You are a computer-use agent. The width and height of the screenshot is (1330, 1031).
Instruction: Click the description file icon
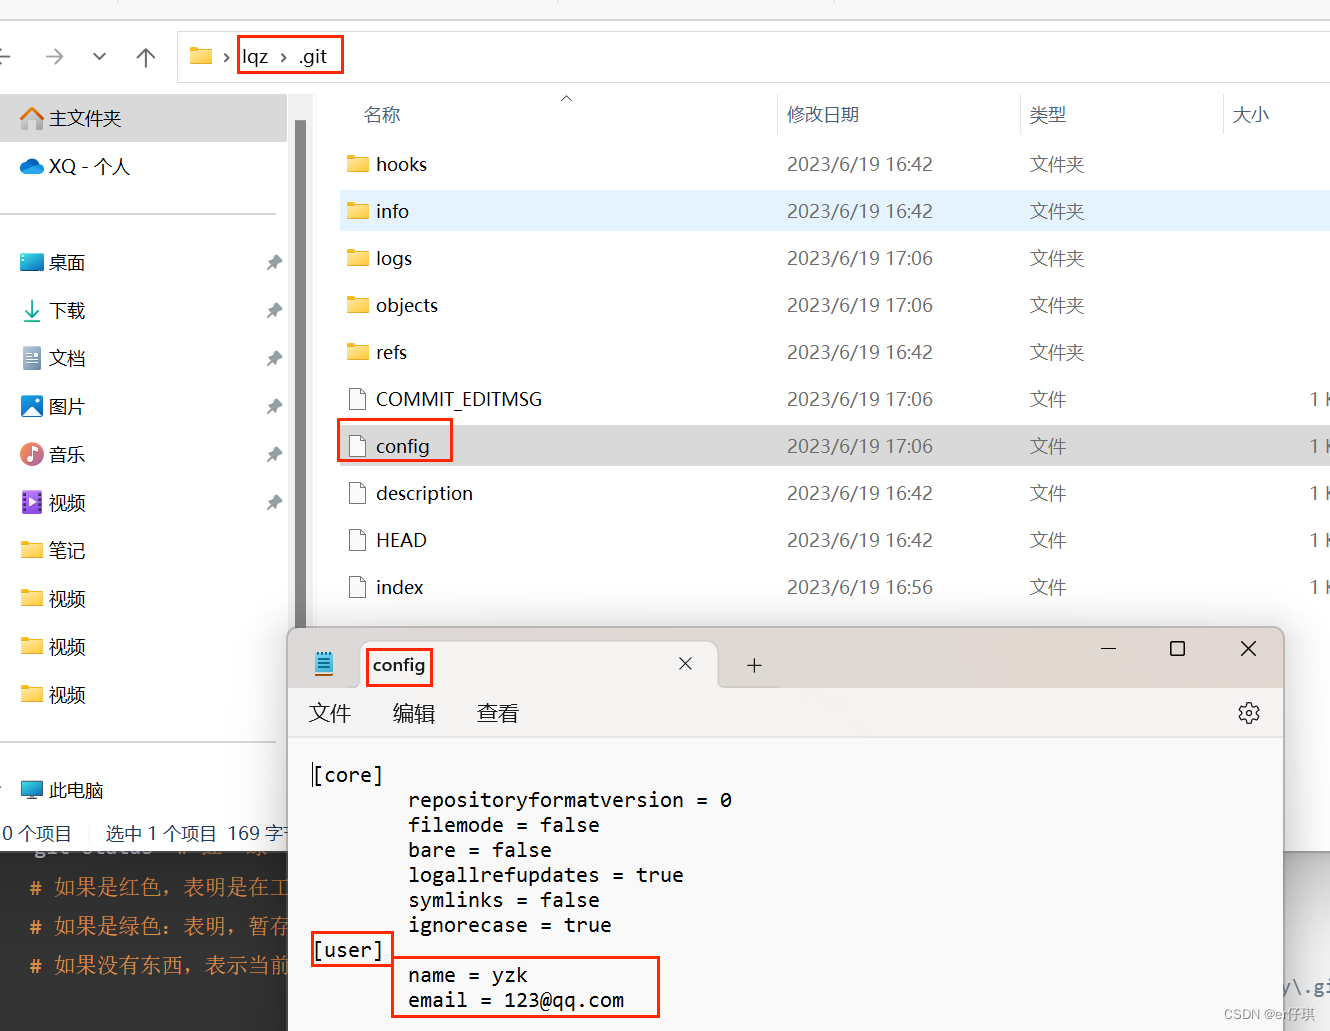pyautogui.click(x=357, y=493)
